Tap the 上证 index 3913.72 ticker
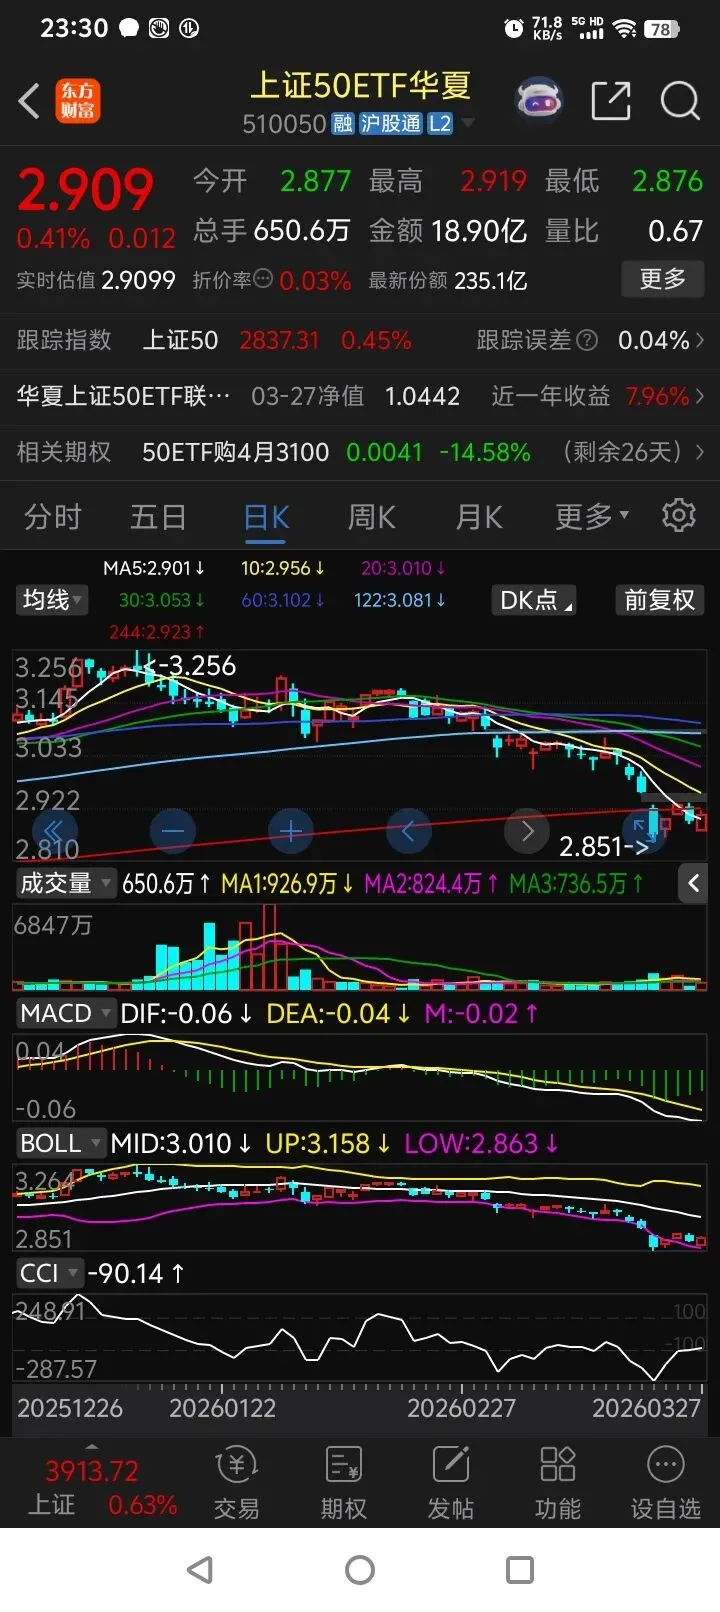 point(92,1470)
